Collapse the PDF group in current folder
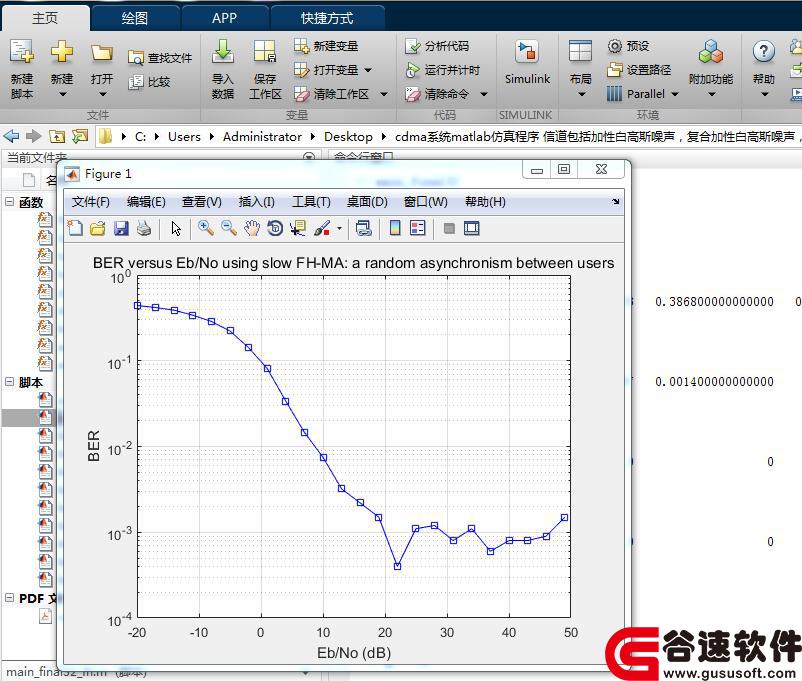 pyautogui.click(x=10, y=598)
